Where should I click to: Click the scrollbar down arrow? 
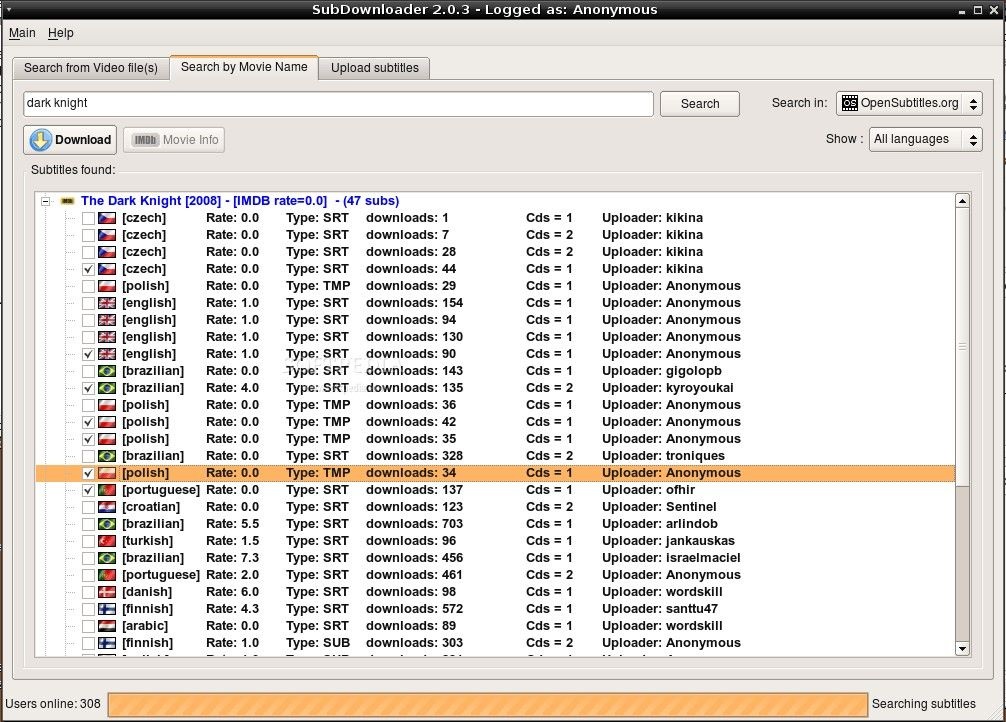pos(962,649)
